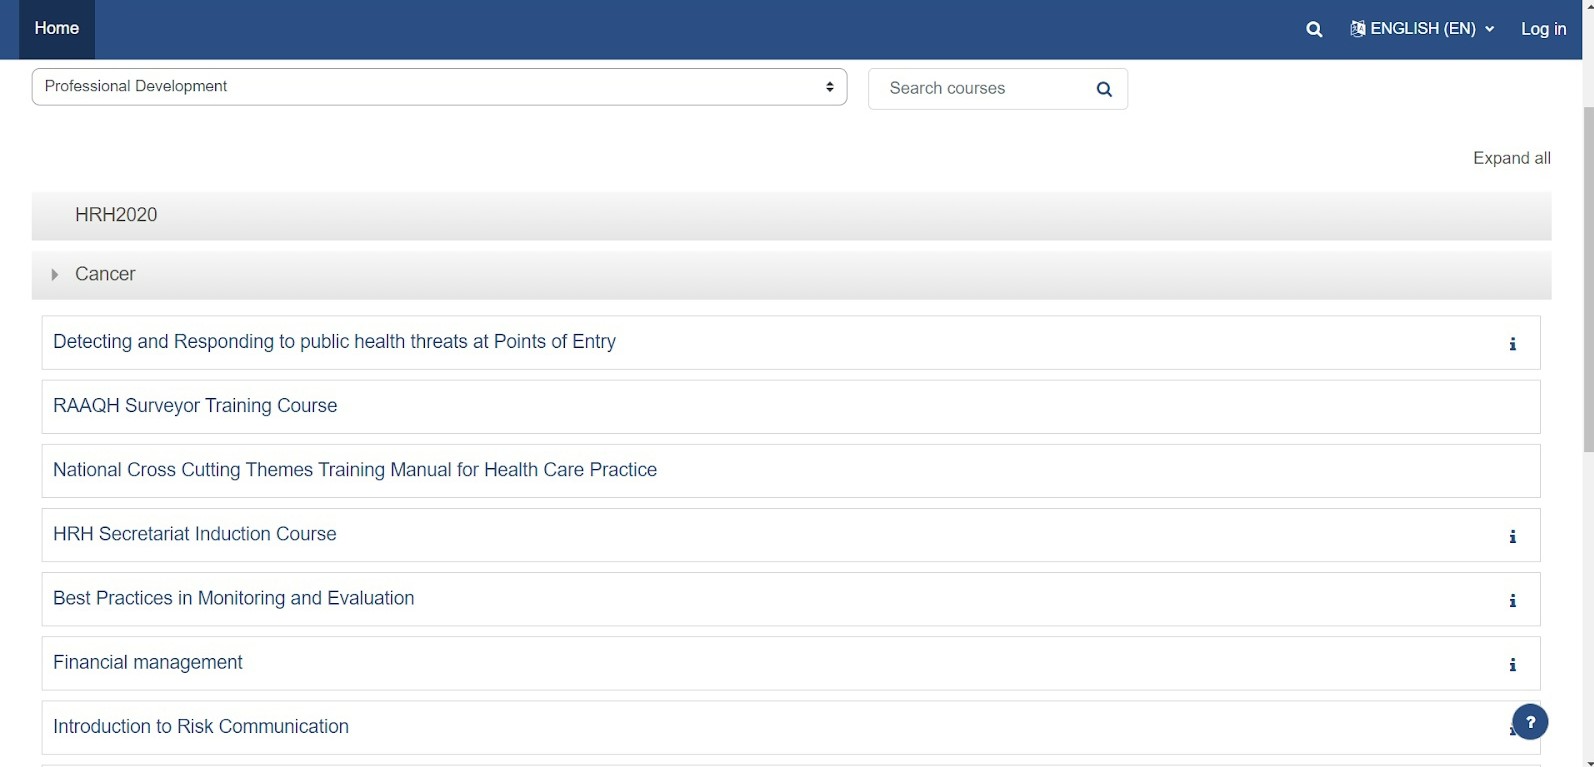This screenshot has height=767, width=1594.
Task: Go to the Home tab
Action: 57,29
